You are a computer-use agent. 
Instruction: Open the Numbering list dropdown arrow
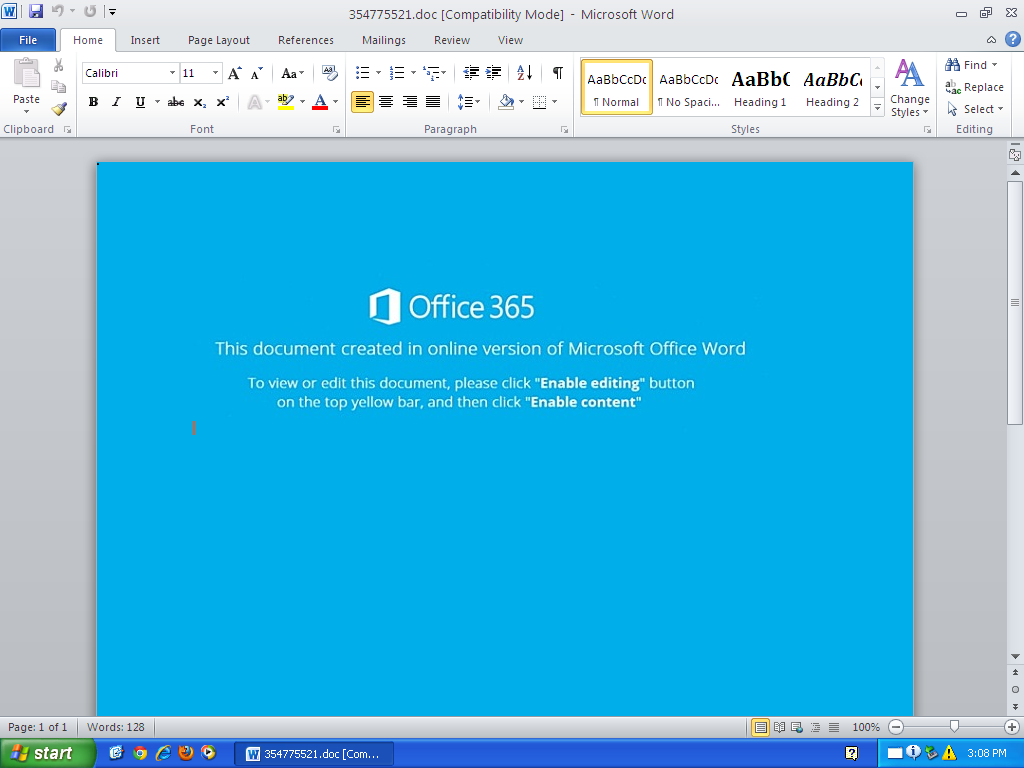click(413, 72)
